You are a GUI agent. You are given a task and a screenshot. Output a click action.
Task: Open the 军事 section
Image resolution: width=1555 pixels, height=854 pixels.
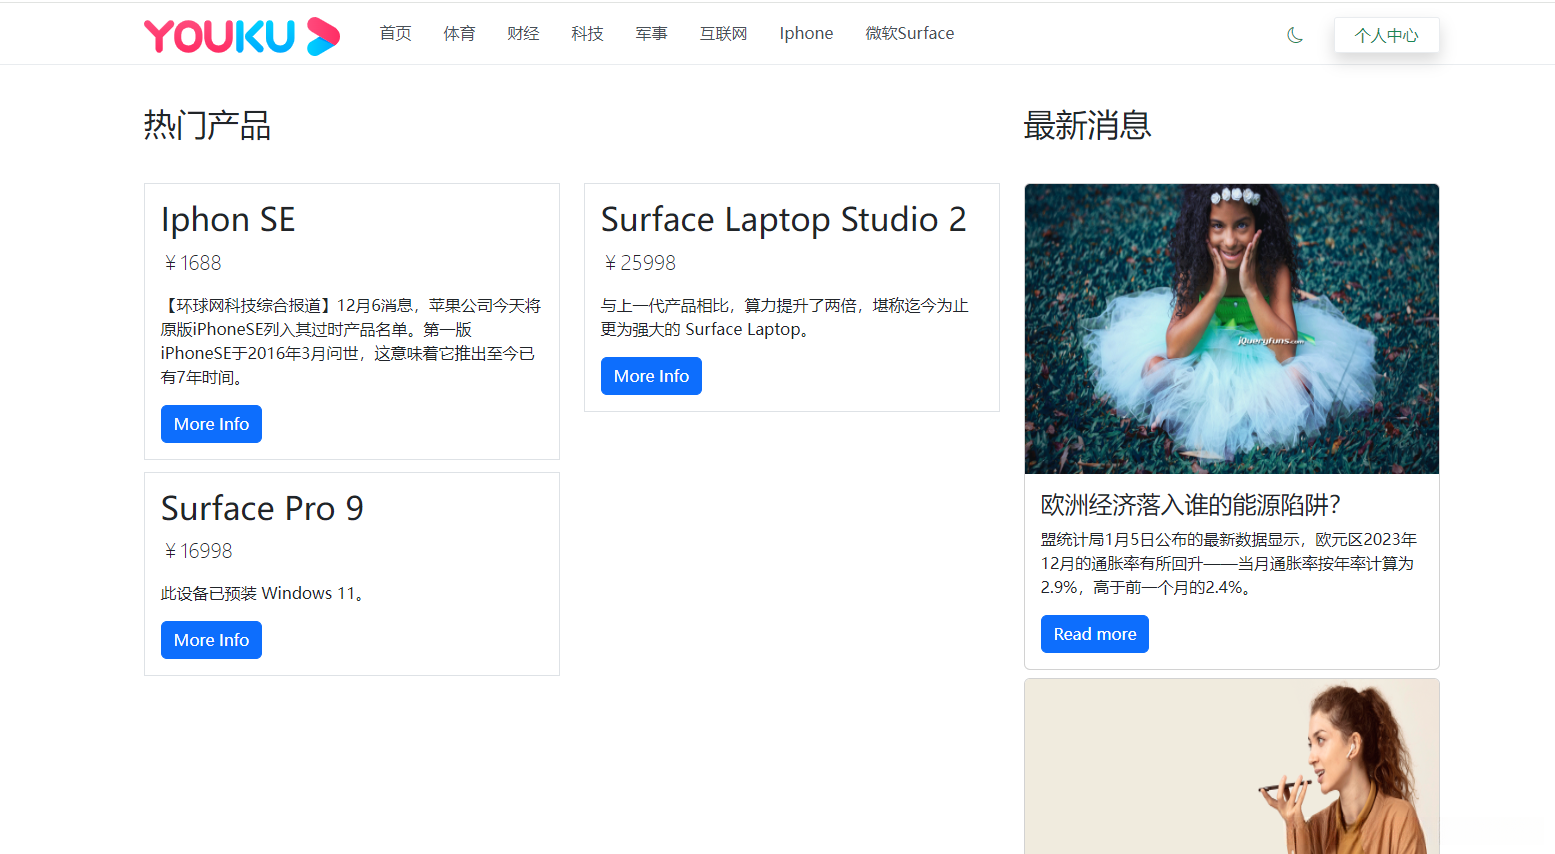[x=652, y=33]
